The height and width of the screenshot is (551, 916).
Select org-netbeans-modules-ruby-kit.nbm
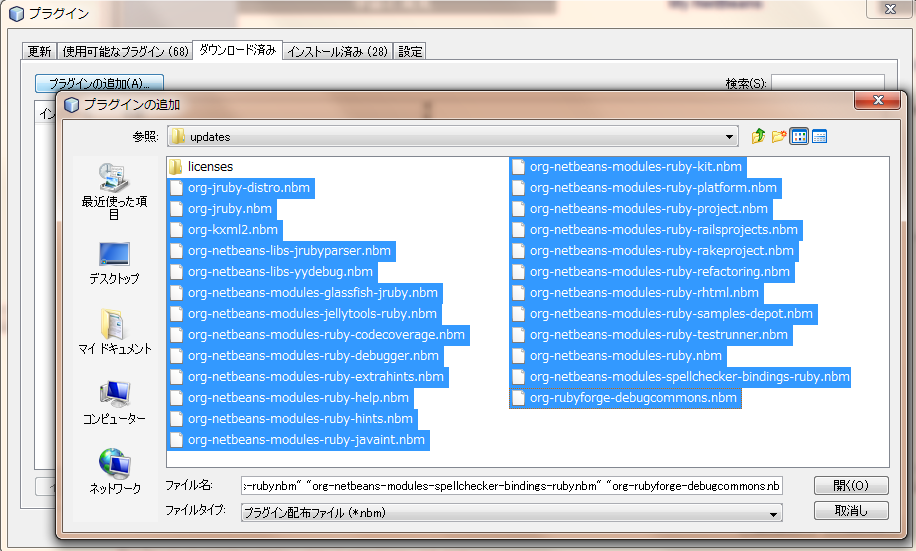(x=629, y=167)
